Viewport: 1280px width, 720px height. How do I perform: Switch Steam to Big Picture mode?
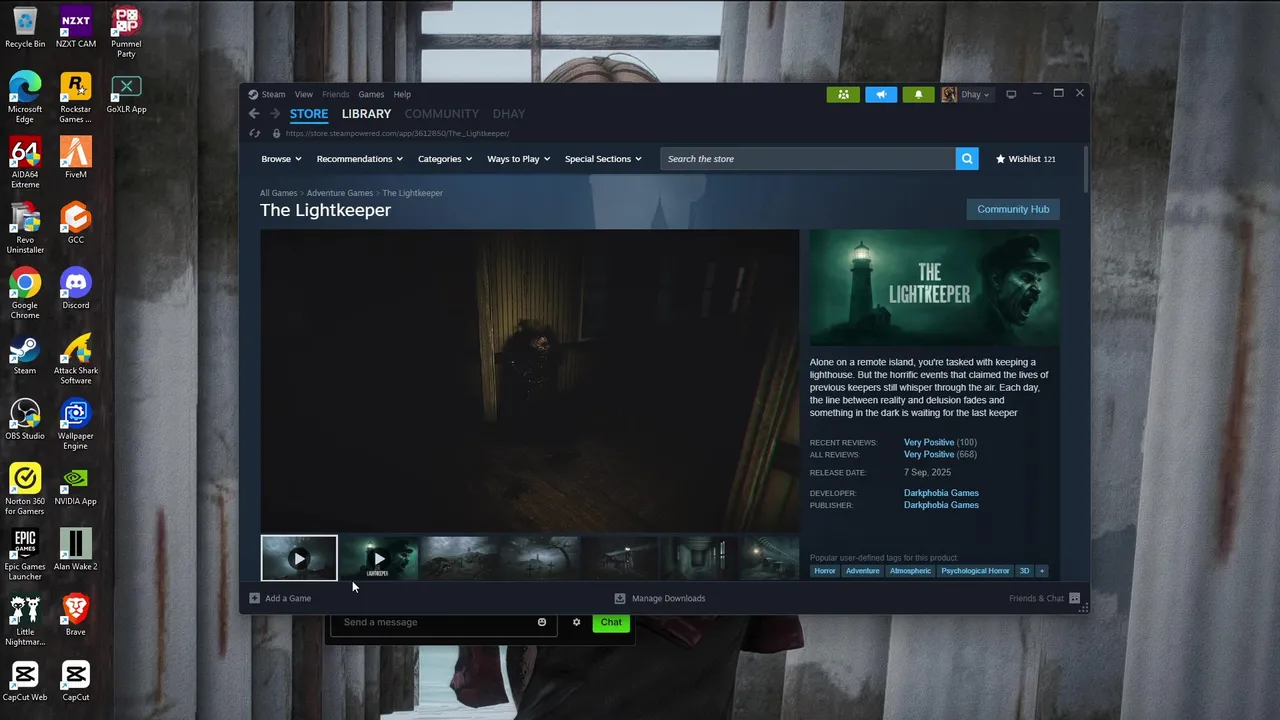tap(1011, 94)
